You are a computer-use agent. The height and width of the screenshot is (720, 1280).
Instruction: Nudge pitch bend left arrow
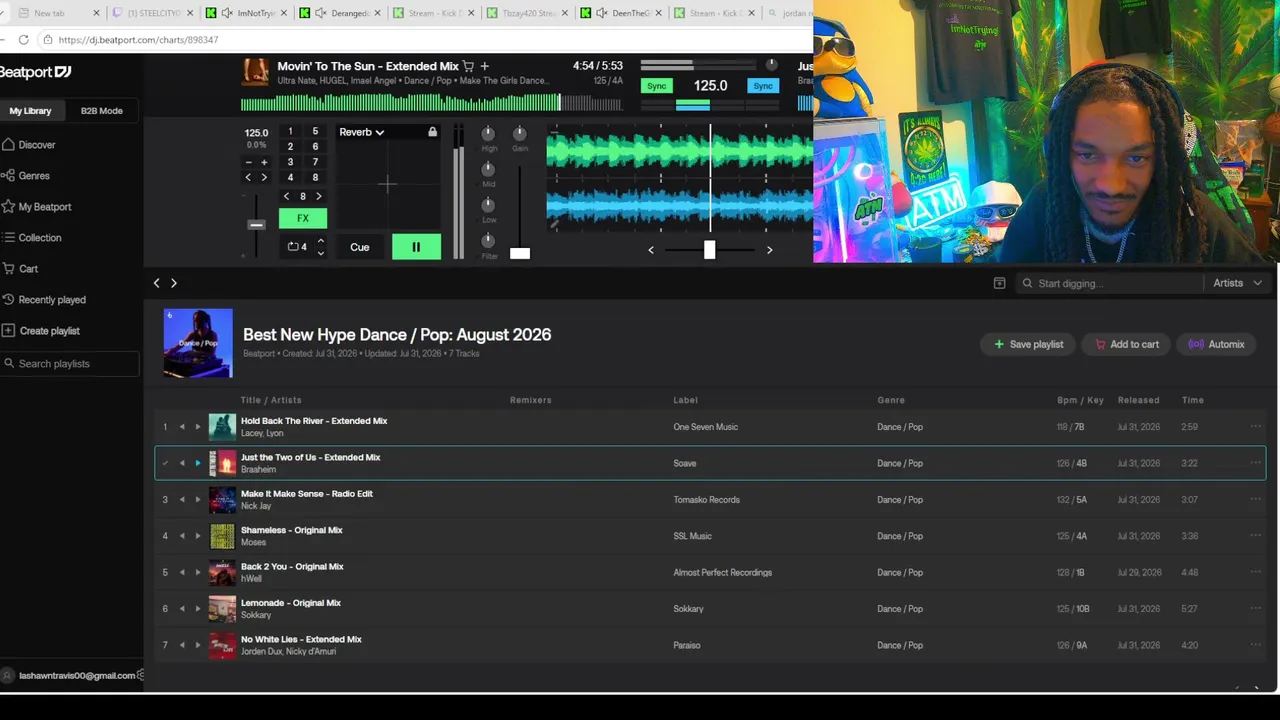coord(249,177)
